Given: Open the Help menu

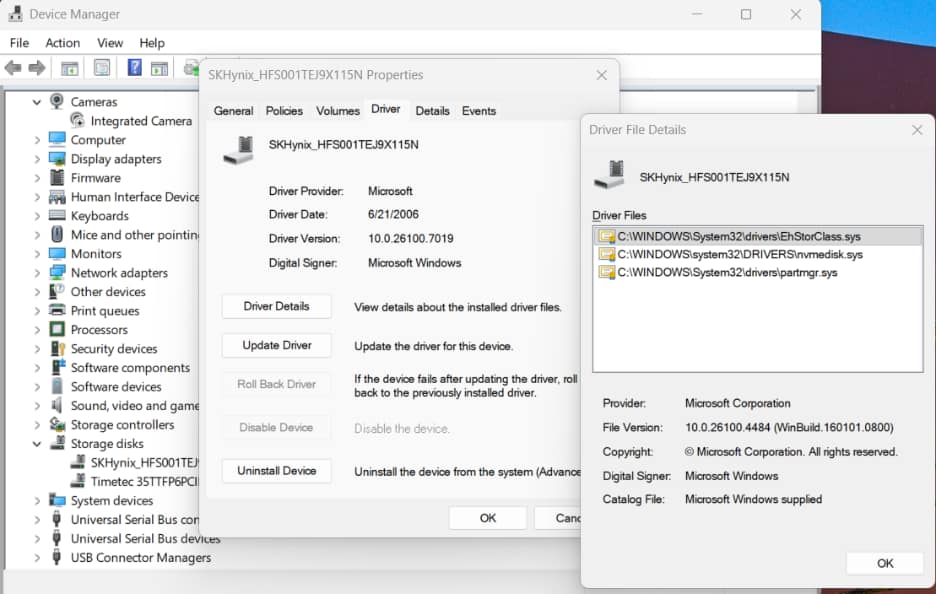Looking at the screenshot, I should (152, 43).
